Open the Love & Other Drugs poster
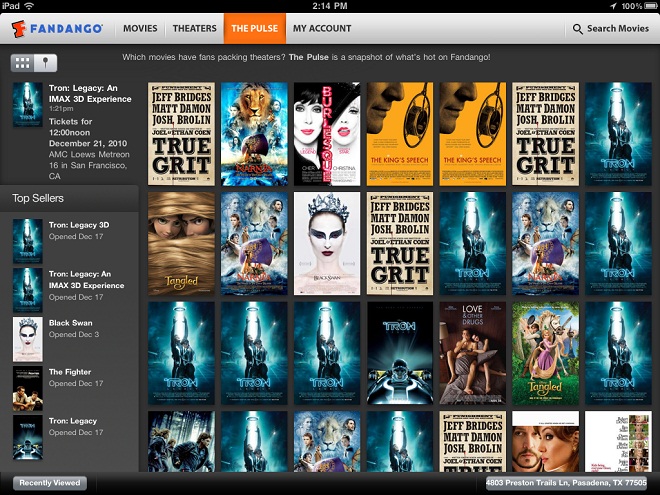 coord(473,353)
